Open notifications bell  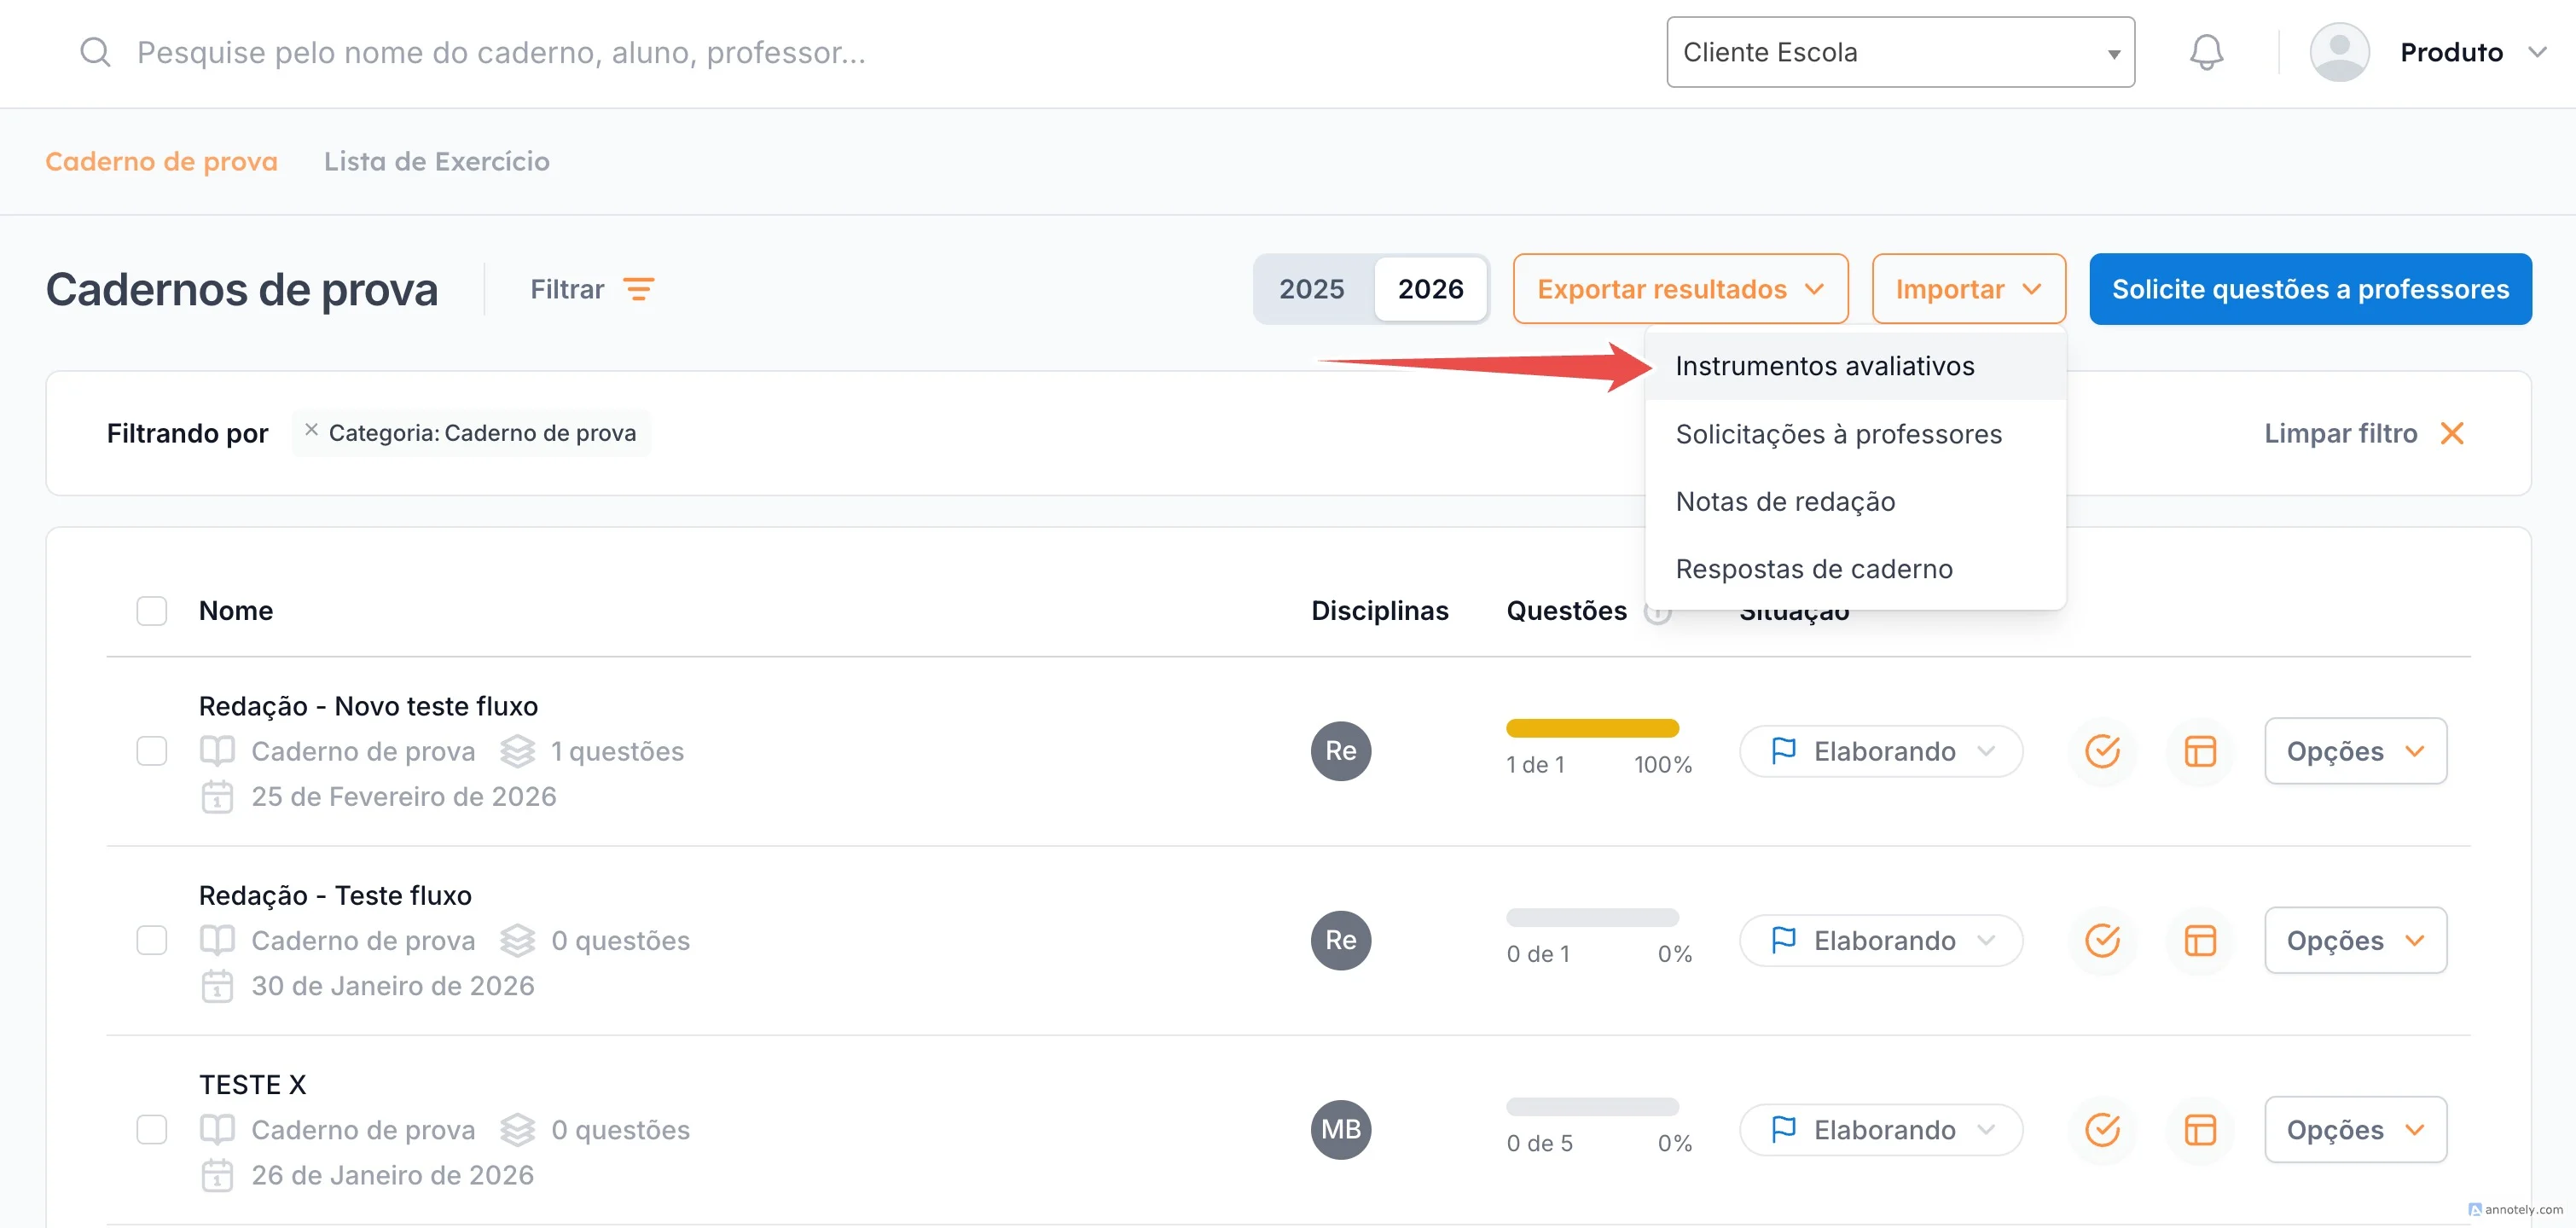[x=2206, y=52]
